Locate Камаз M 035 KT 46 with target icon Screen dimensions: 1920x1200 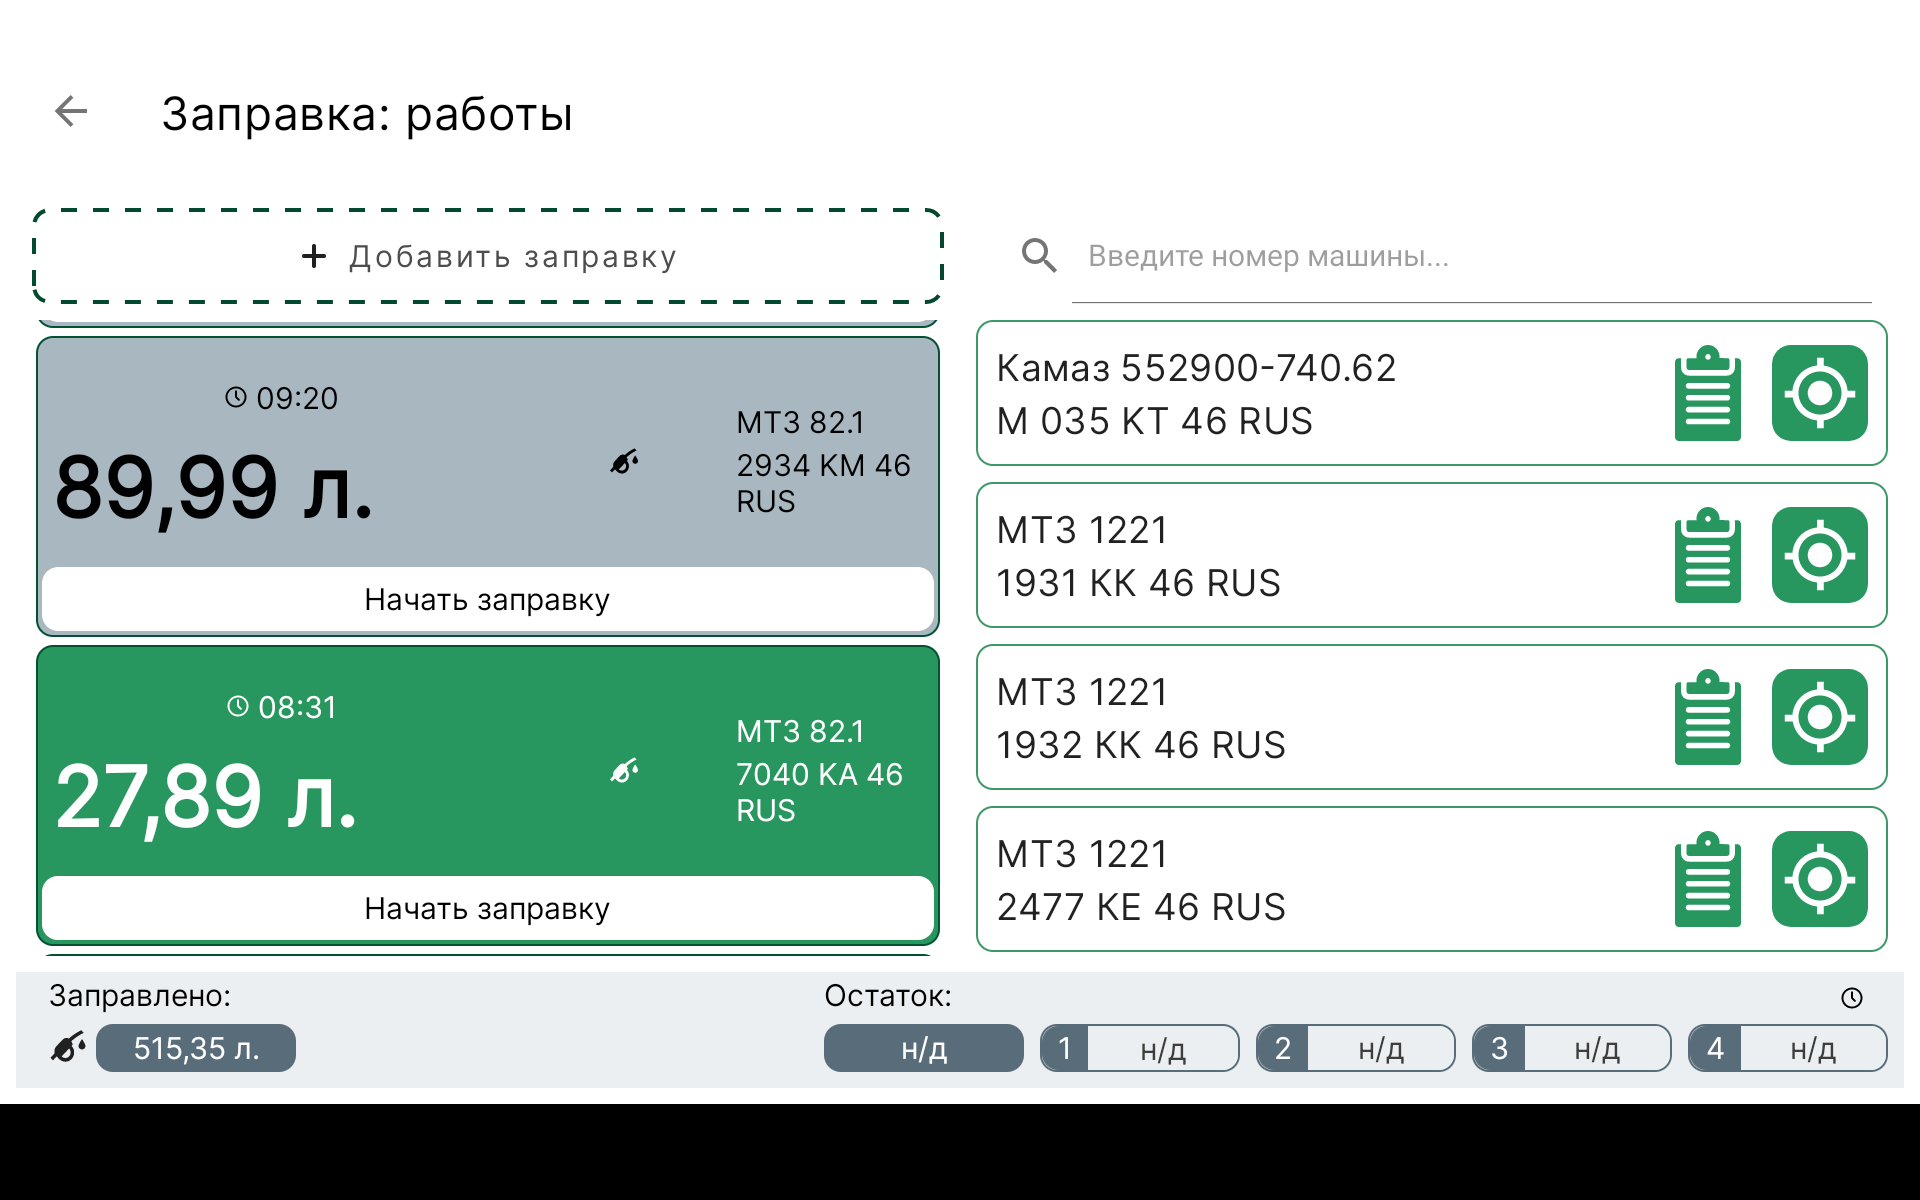coord(1819,393)
